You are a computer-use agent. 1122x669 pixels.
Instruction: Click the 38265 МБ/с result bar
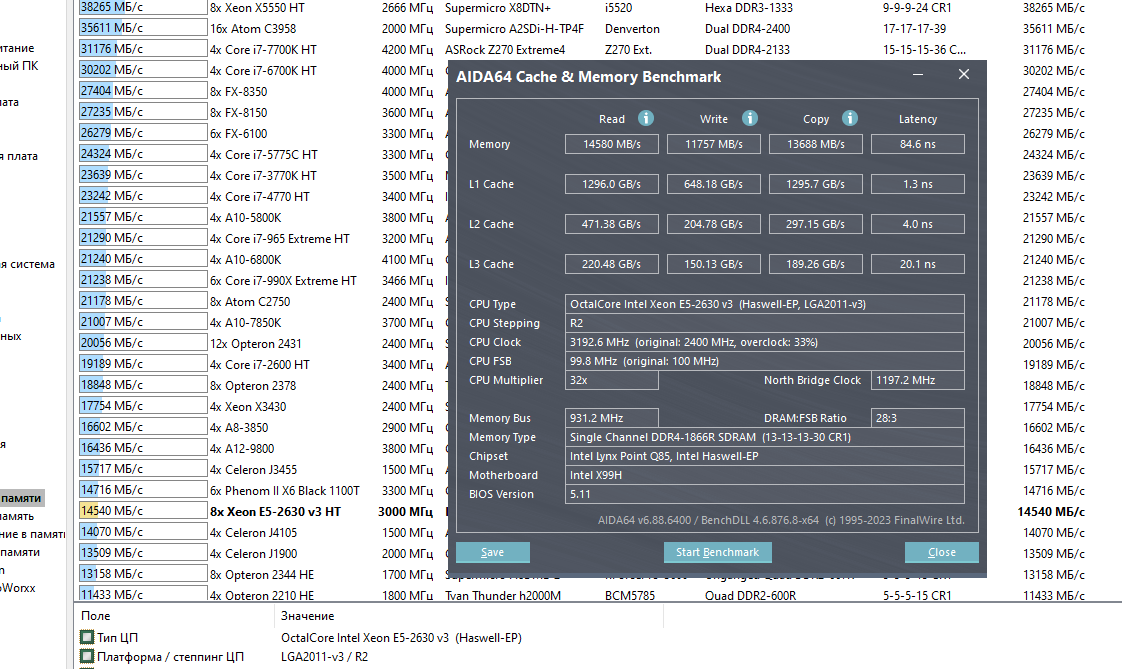(x=142, y=7)
